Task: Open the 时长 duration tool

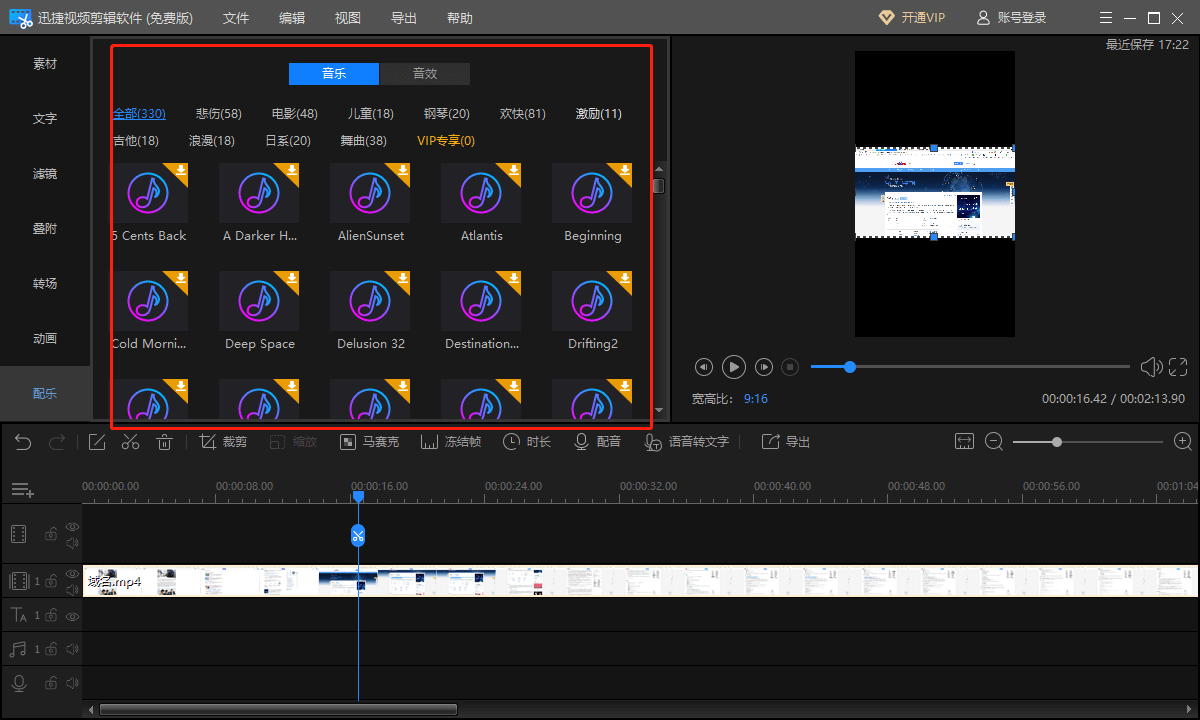Action: [527, 442]
